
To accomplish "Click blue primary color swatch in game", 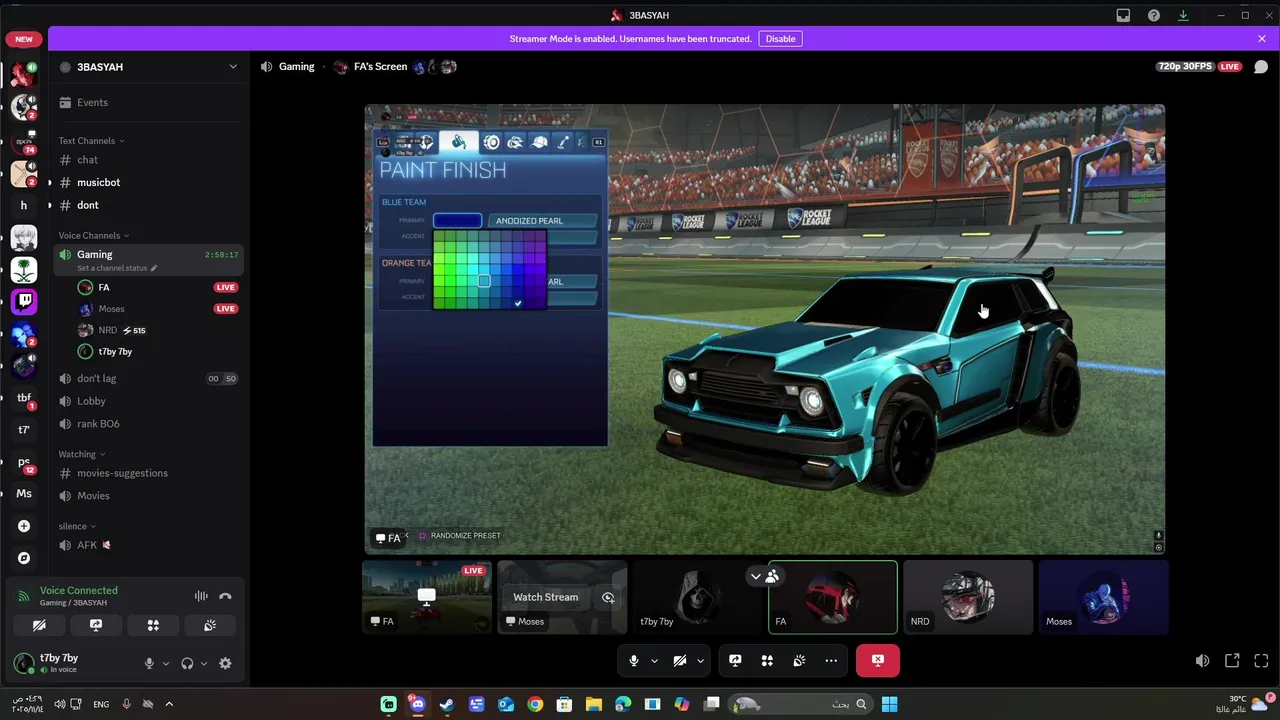I will [x=457, y=220].
